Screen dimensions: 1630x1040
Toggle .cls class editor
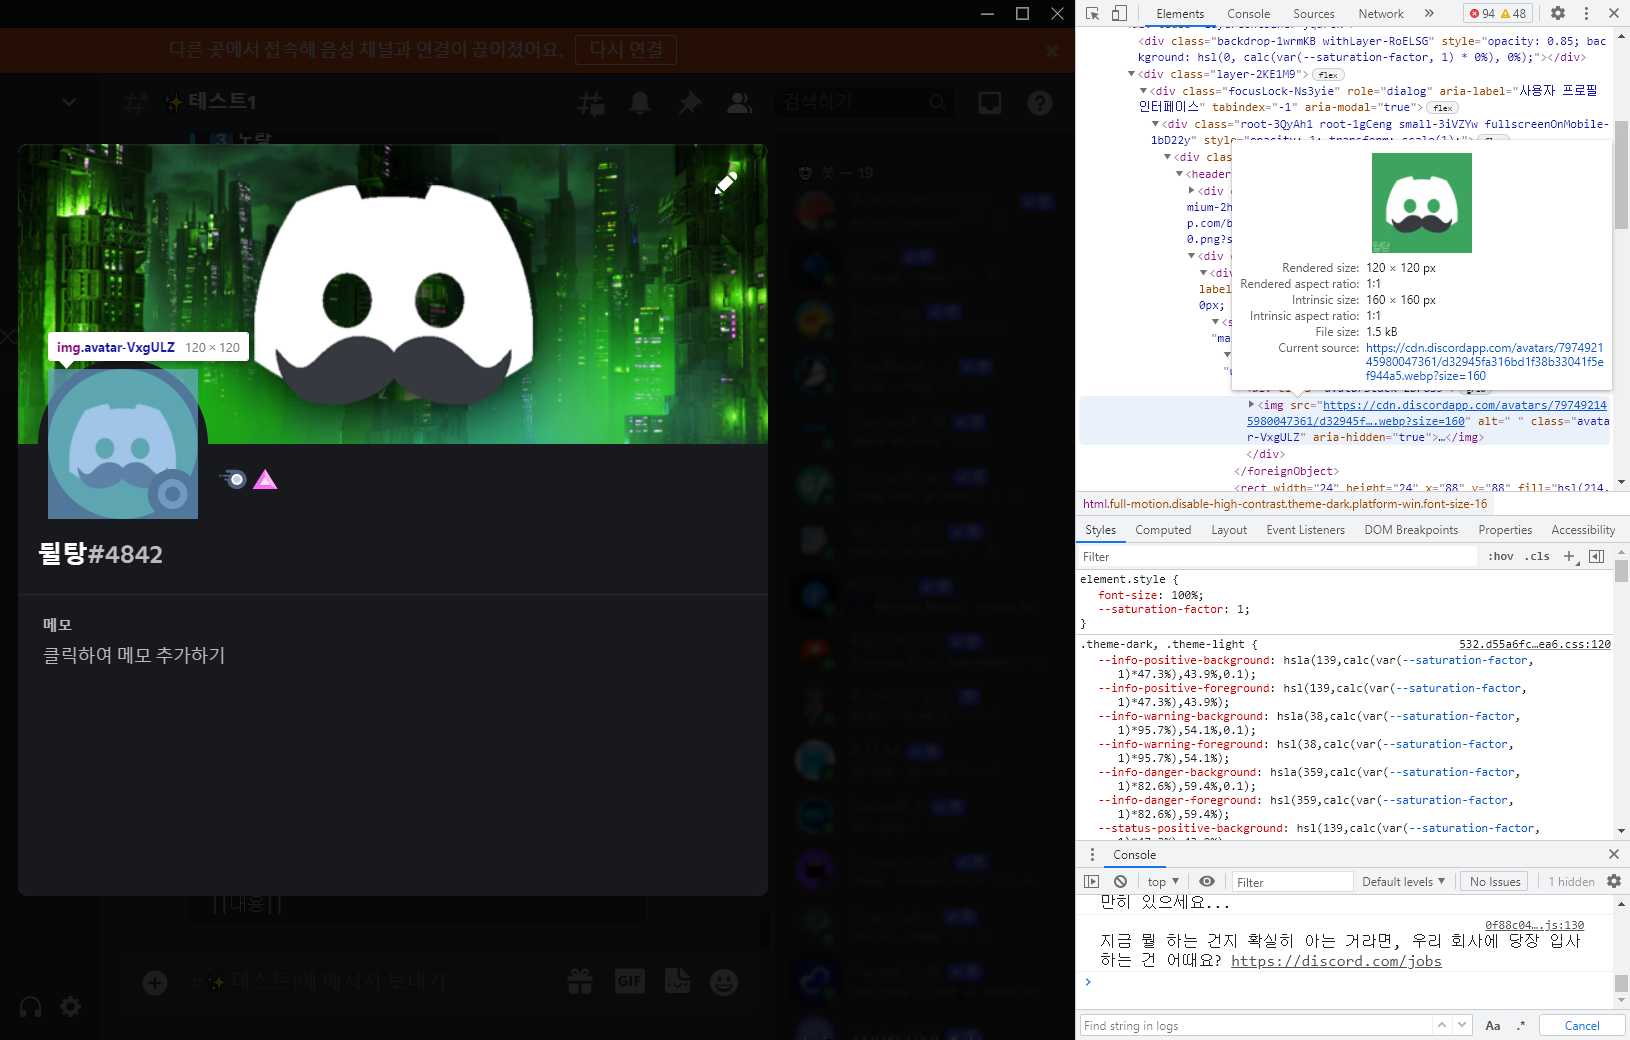point(1537,557)
